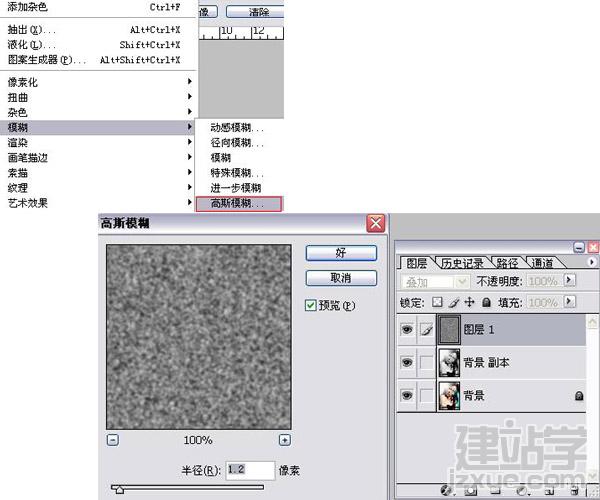
Task: Expand the 渲染 submenu arrow
Action: (189, 142)
